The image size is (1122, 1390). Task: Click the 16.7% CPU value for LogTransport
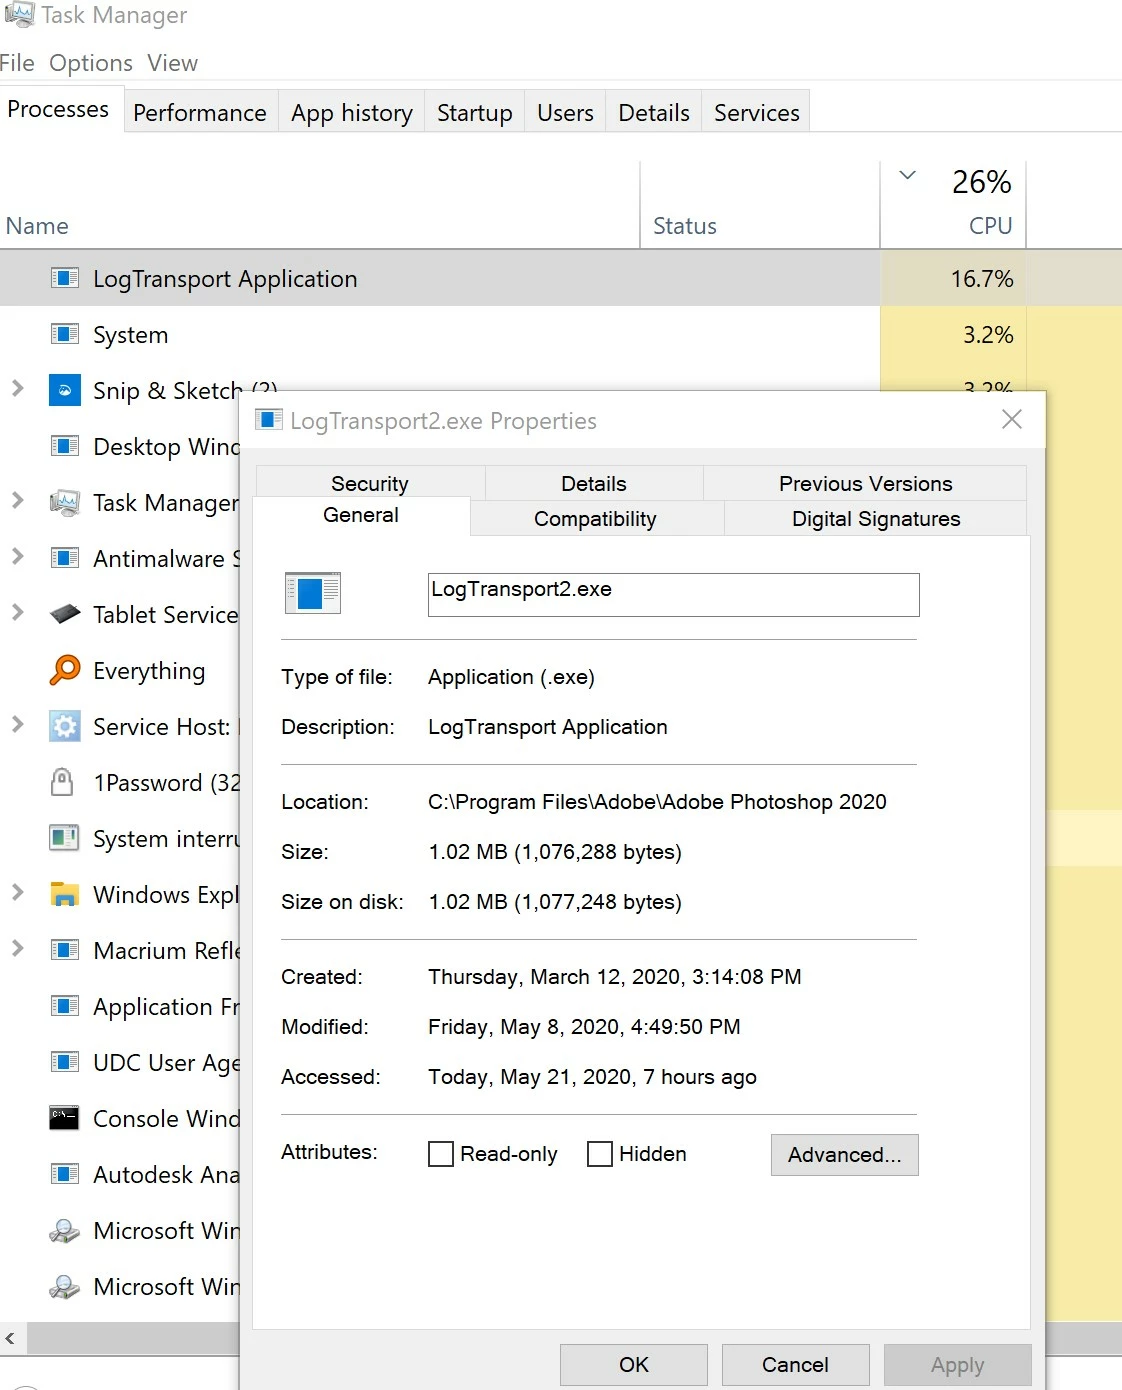point(982,278)
